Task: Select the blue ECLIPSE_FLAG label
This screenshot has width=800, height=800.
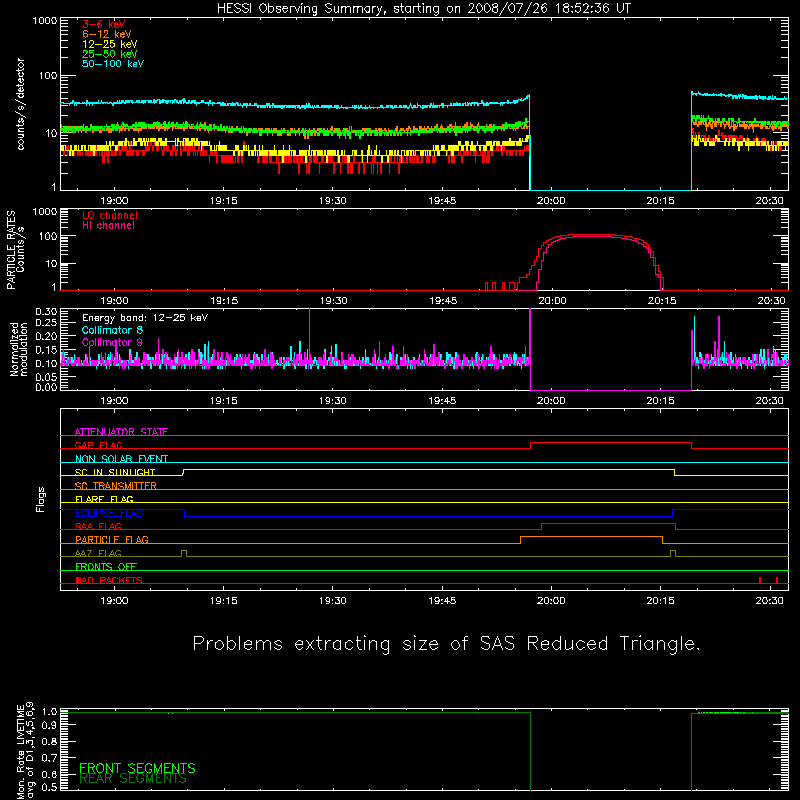Action: 109,513
